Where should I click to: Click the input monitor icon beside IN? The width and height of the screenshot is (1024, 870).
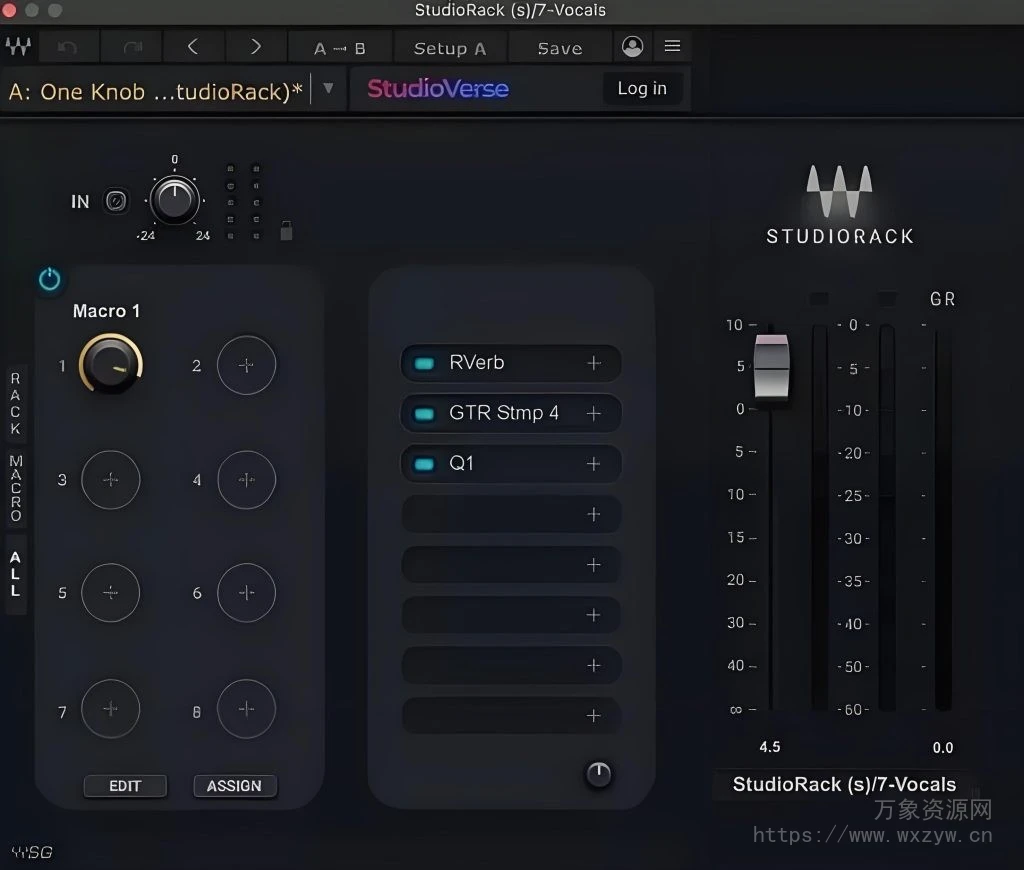click(116, 201)
